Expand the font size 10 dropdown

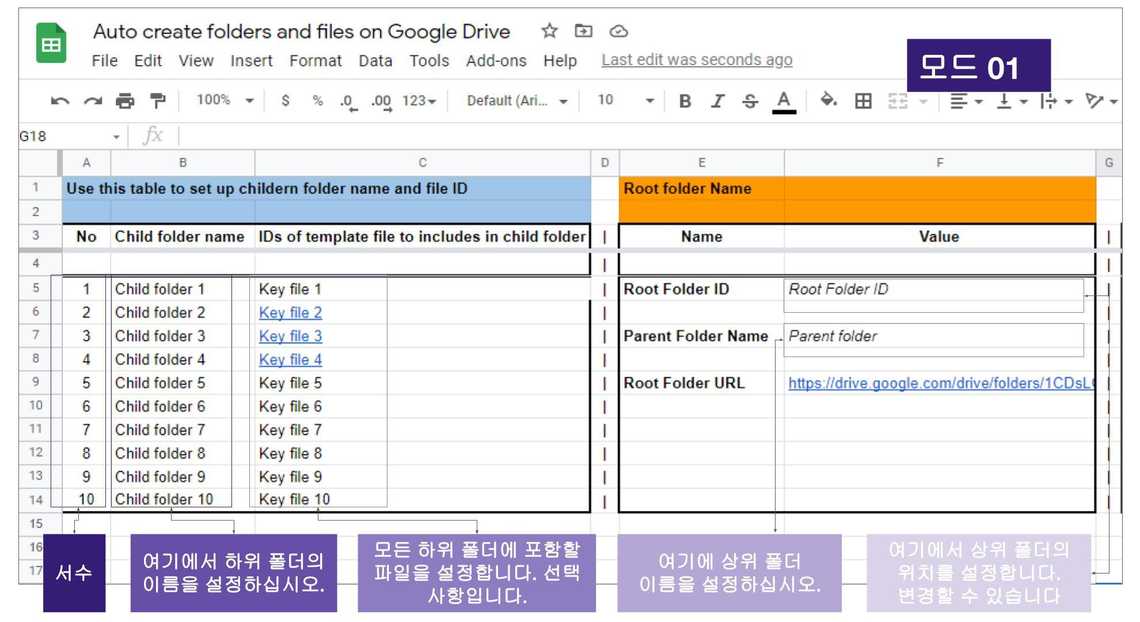pyautogui.click(x=626, y=101)
